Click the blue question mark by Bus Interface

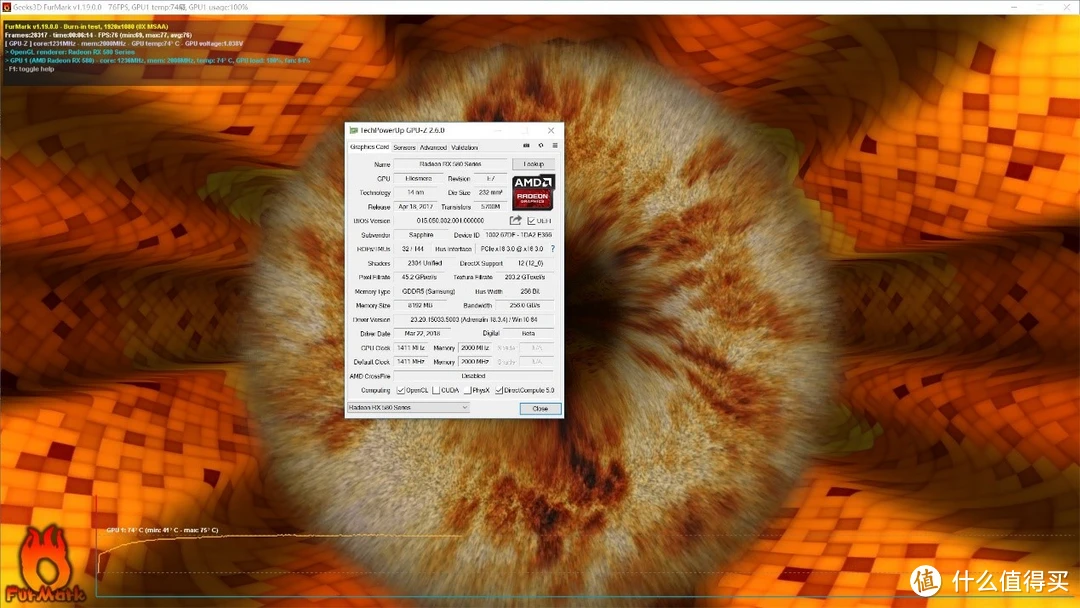coord(552,249)
